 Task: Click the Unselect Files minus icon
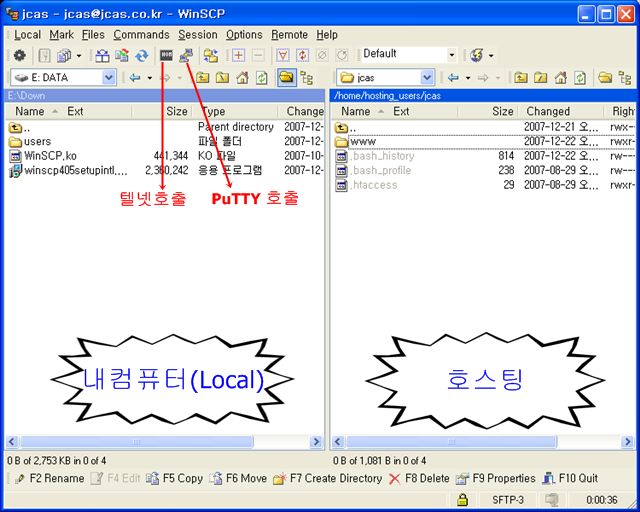click(x=258, y=55)
